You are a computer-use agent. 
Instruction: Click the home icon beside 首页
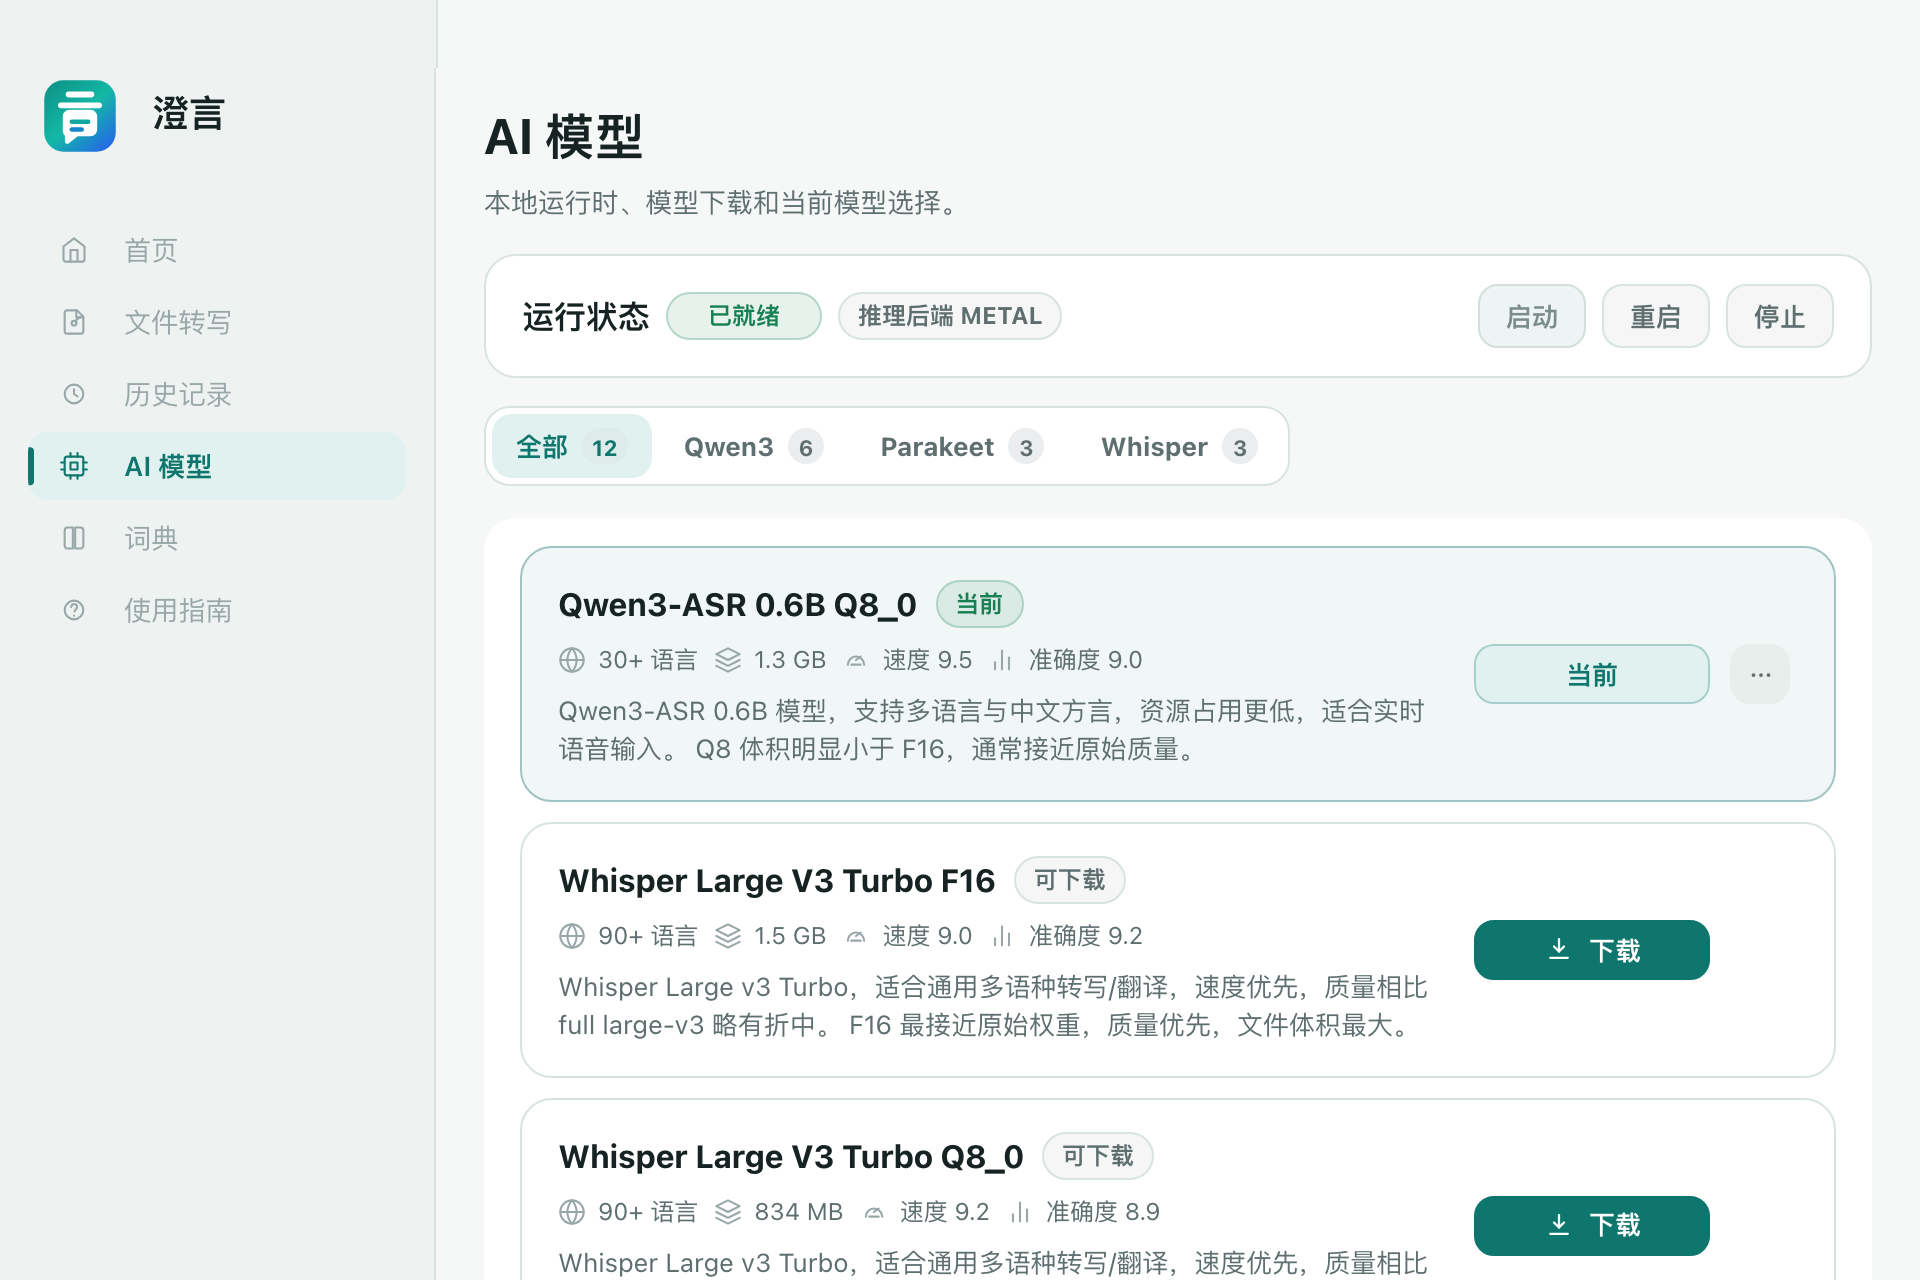pyautogui.click(x=74, y=250)
